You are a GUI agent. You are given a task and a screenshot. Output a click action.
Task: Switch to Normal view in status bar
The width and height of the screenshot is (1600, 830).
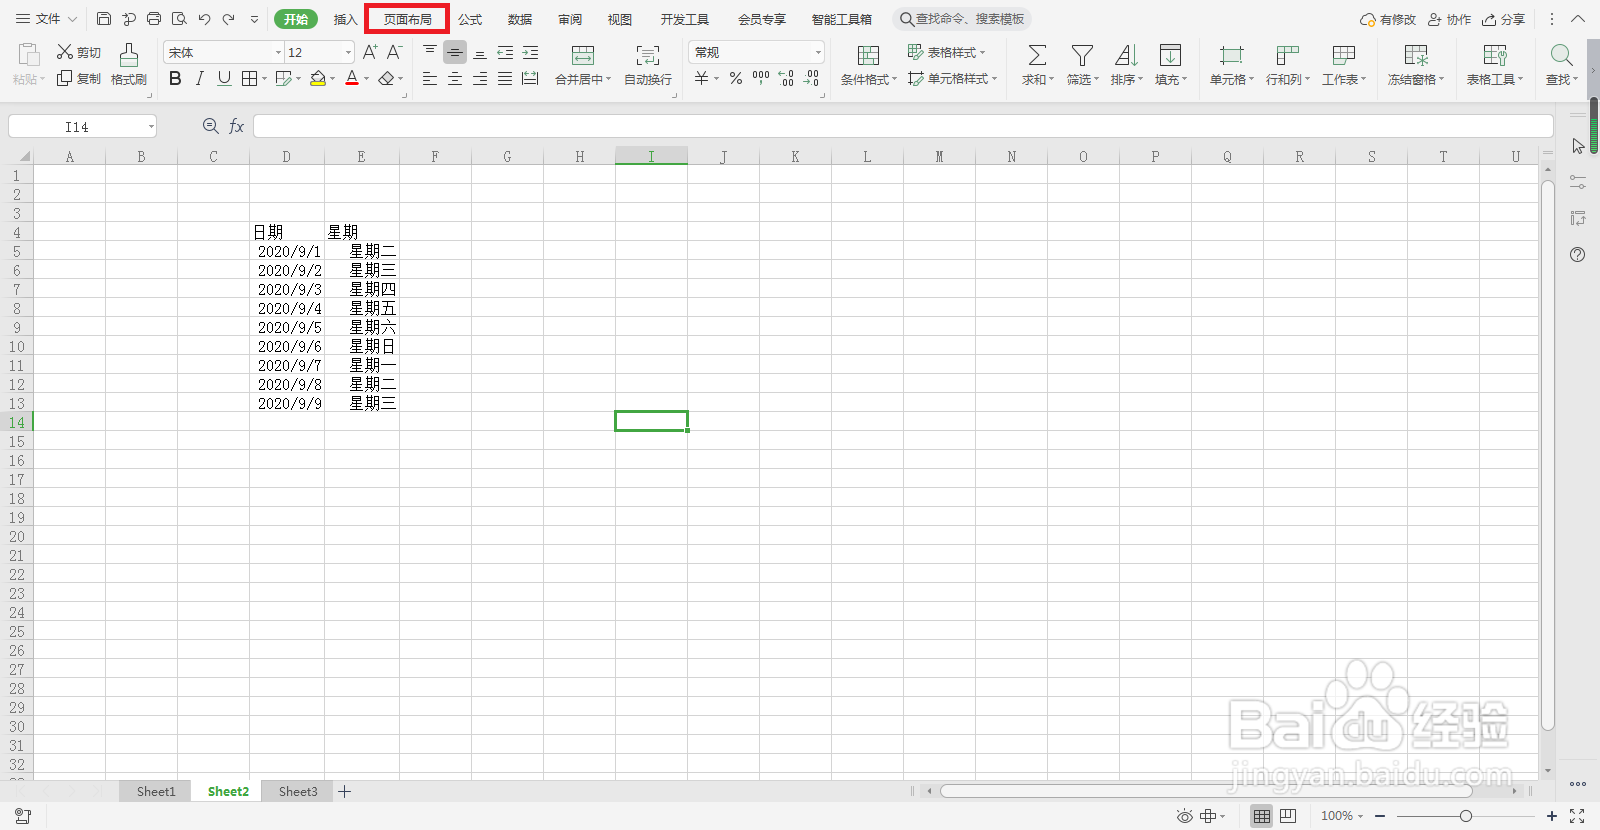[1262, 816]
